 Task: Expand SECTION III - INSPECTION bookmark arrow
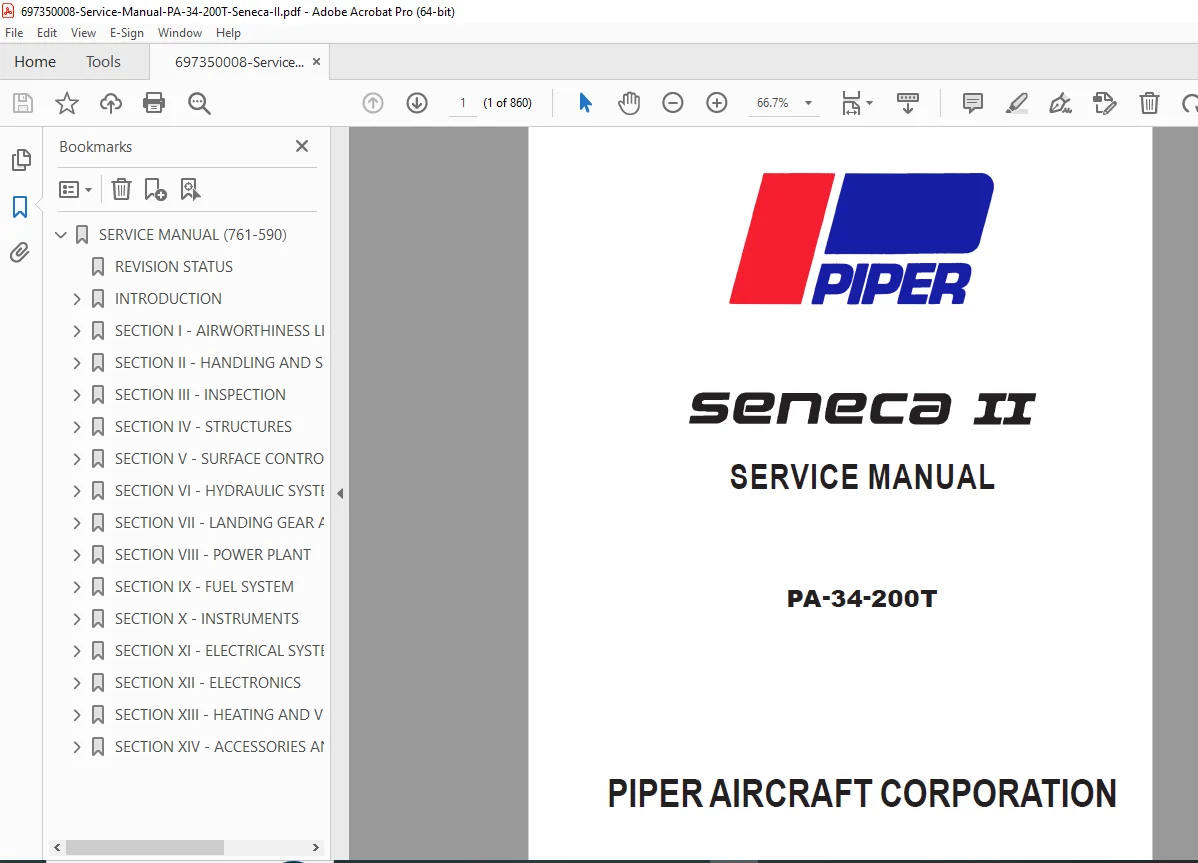coord(76,396)
